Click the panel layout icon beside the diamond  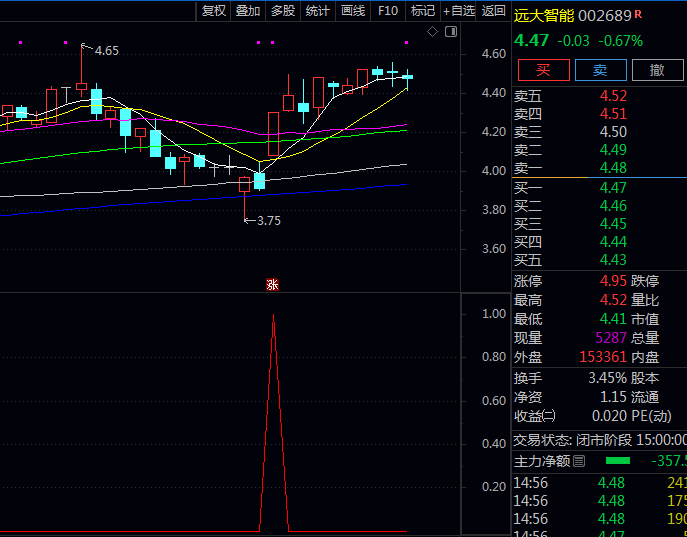click(449, 32)
